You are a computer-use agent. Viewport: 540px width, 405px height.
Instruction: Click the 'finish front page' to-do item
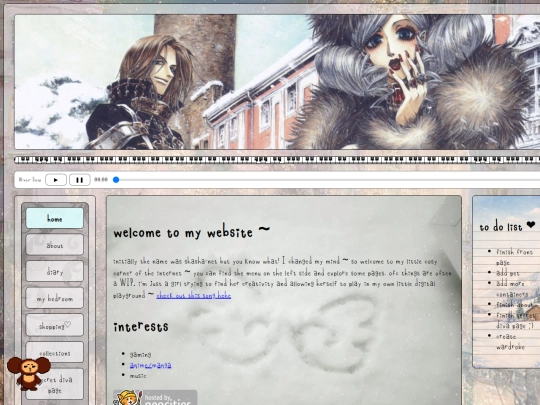point(514,257)
